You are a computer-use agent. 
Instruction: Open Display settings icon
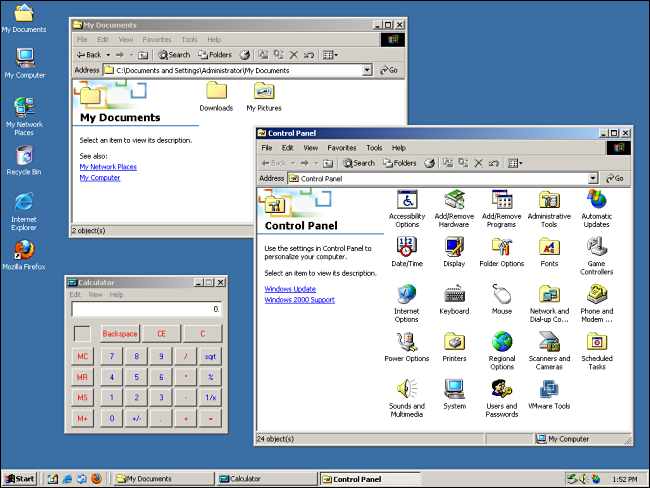pyautogui.click(x=454, y=252)
